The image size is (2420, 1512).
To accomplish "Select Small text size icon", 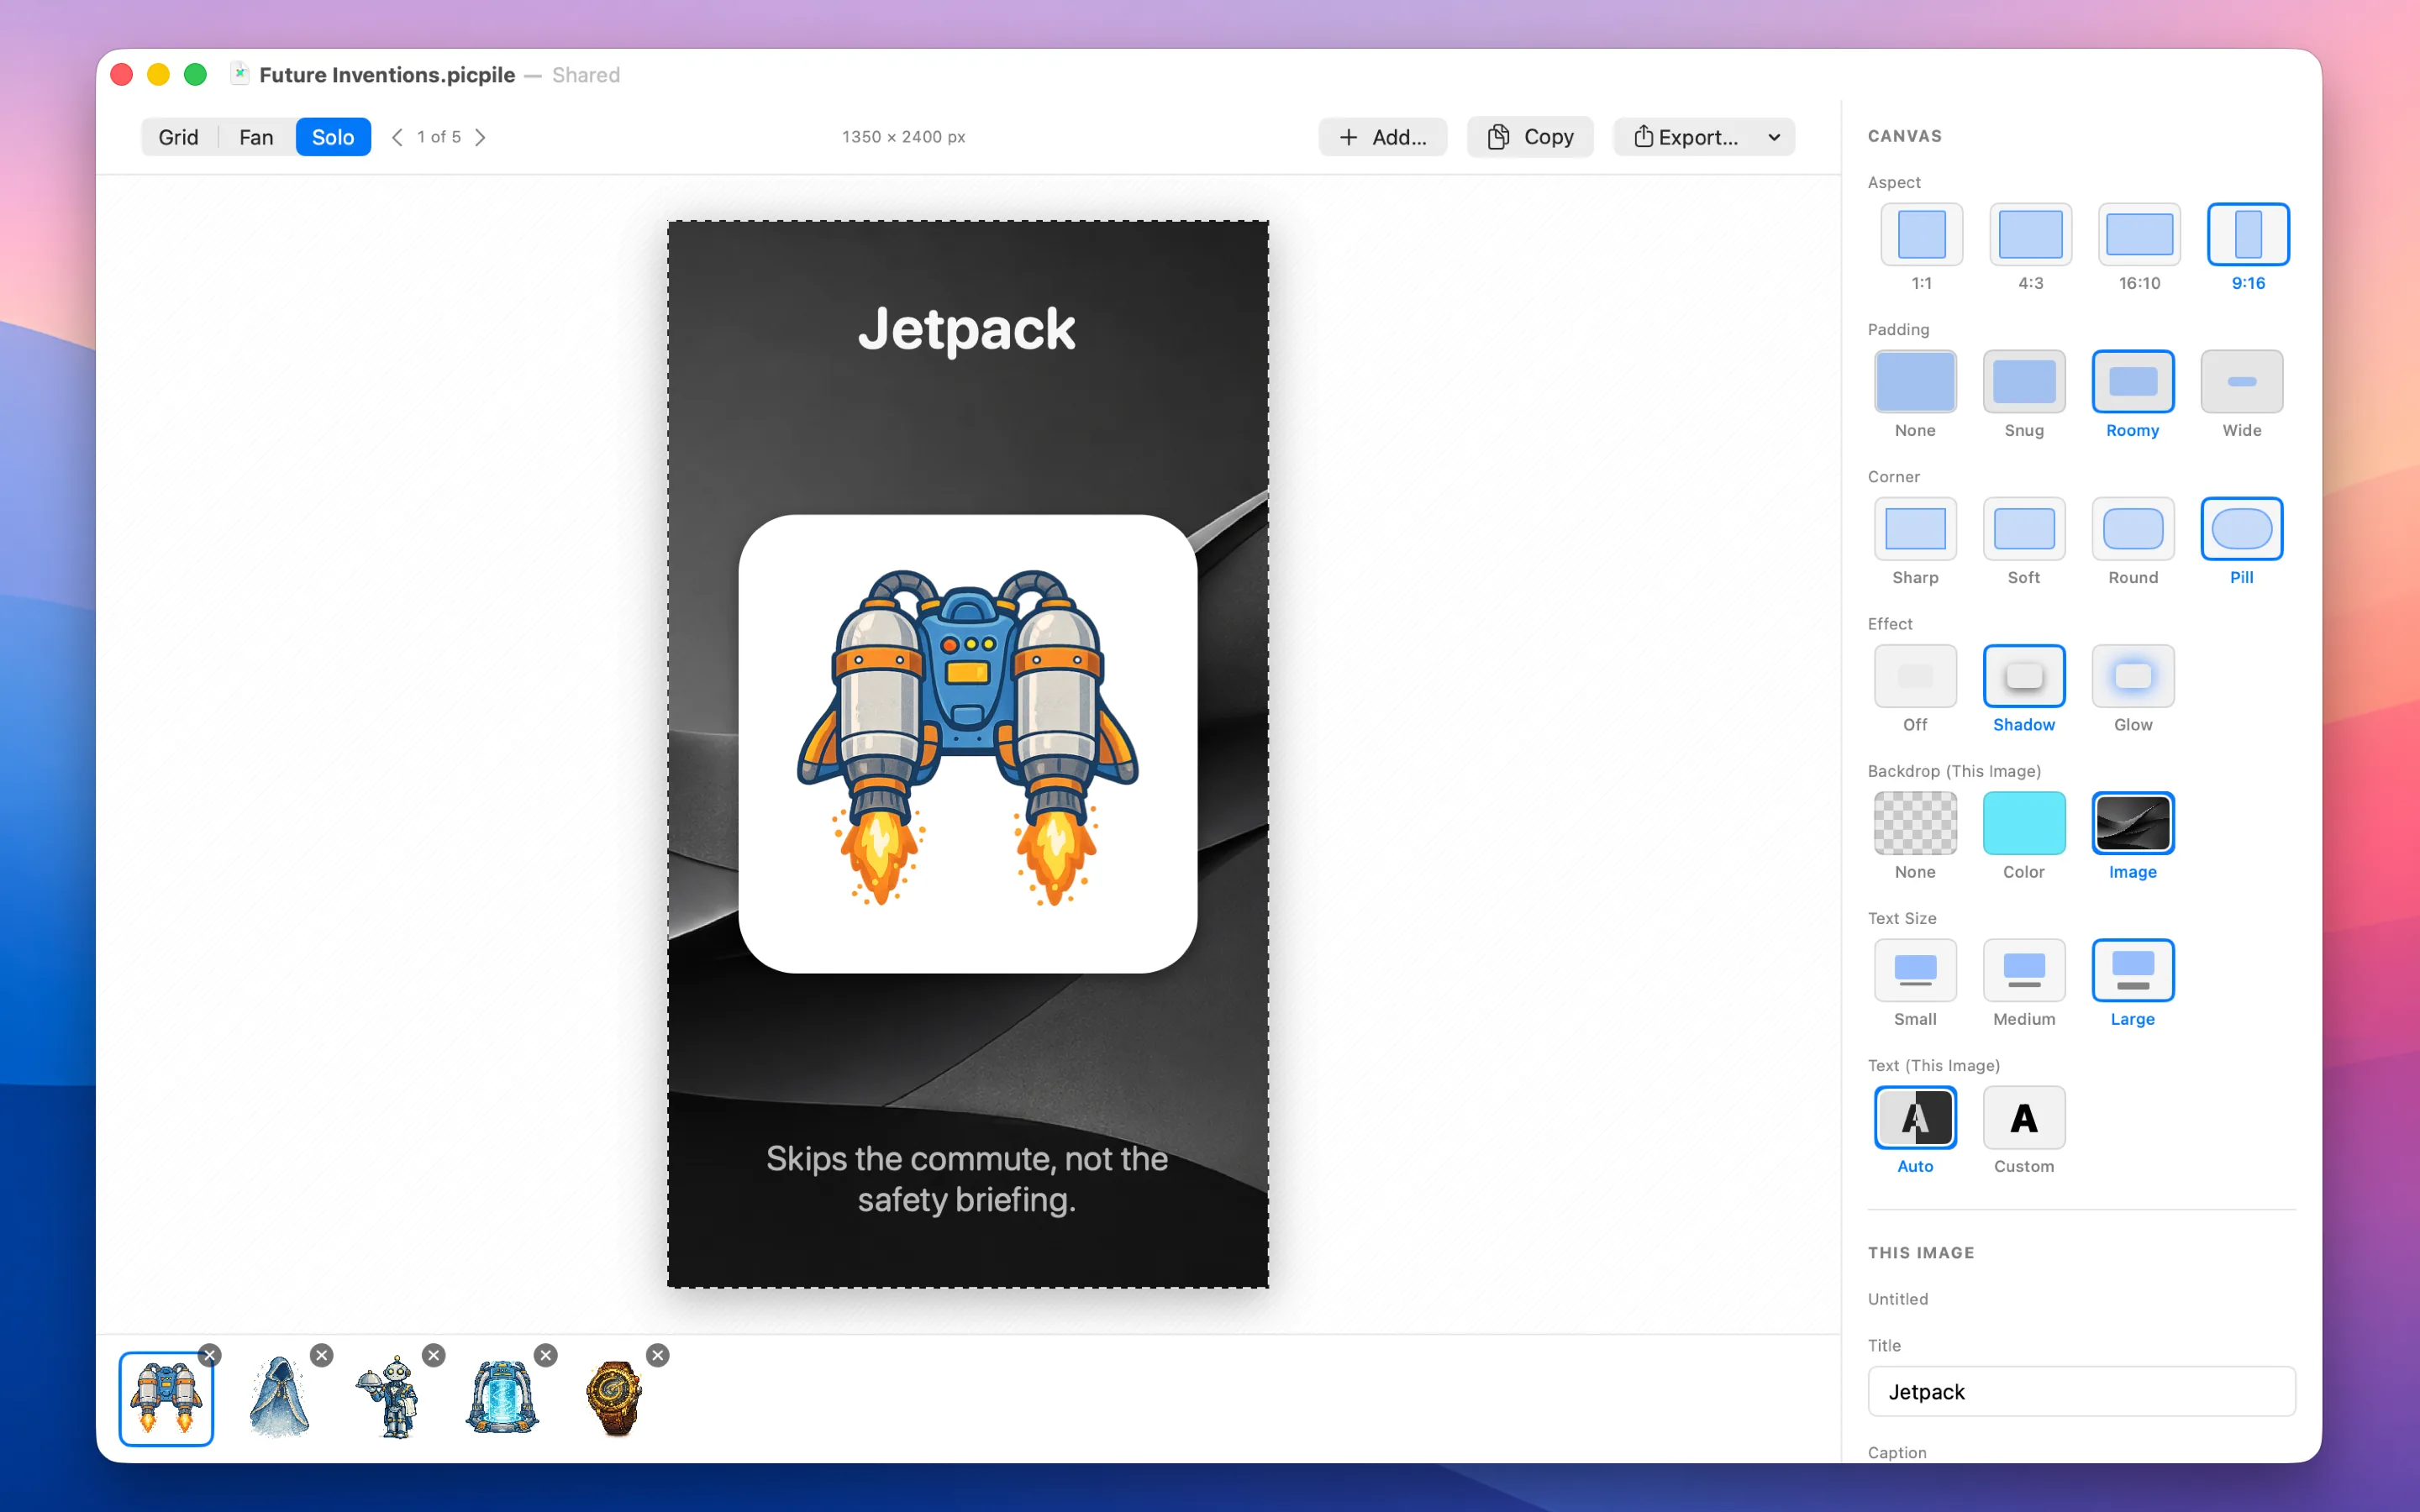I will point(1915,970).
